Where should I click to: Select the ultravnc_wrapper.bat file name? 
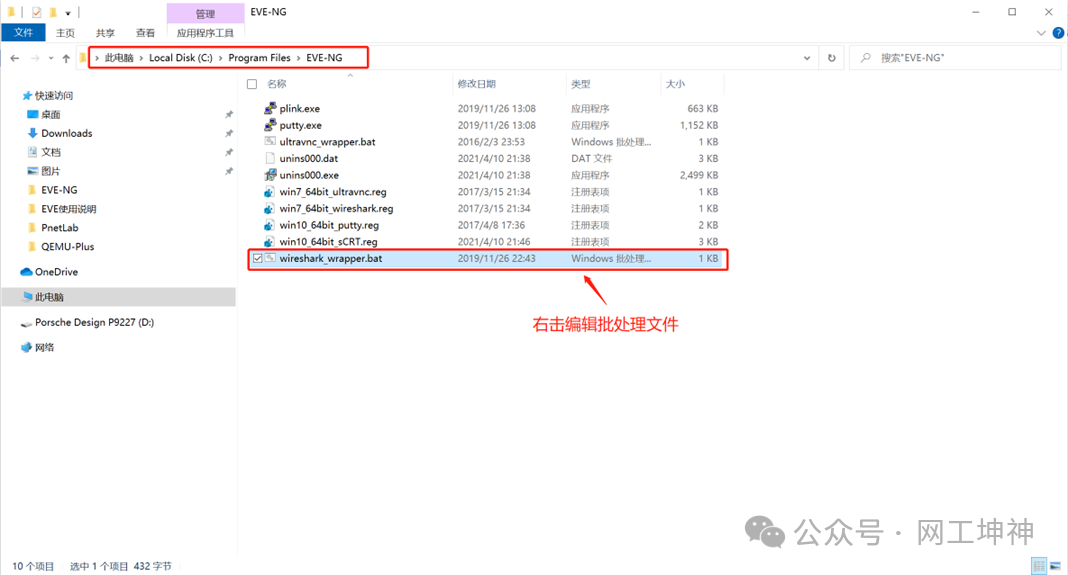pos(328,142)
